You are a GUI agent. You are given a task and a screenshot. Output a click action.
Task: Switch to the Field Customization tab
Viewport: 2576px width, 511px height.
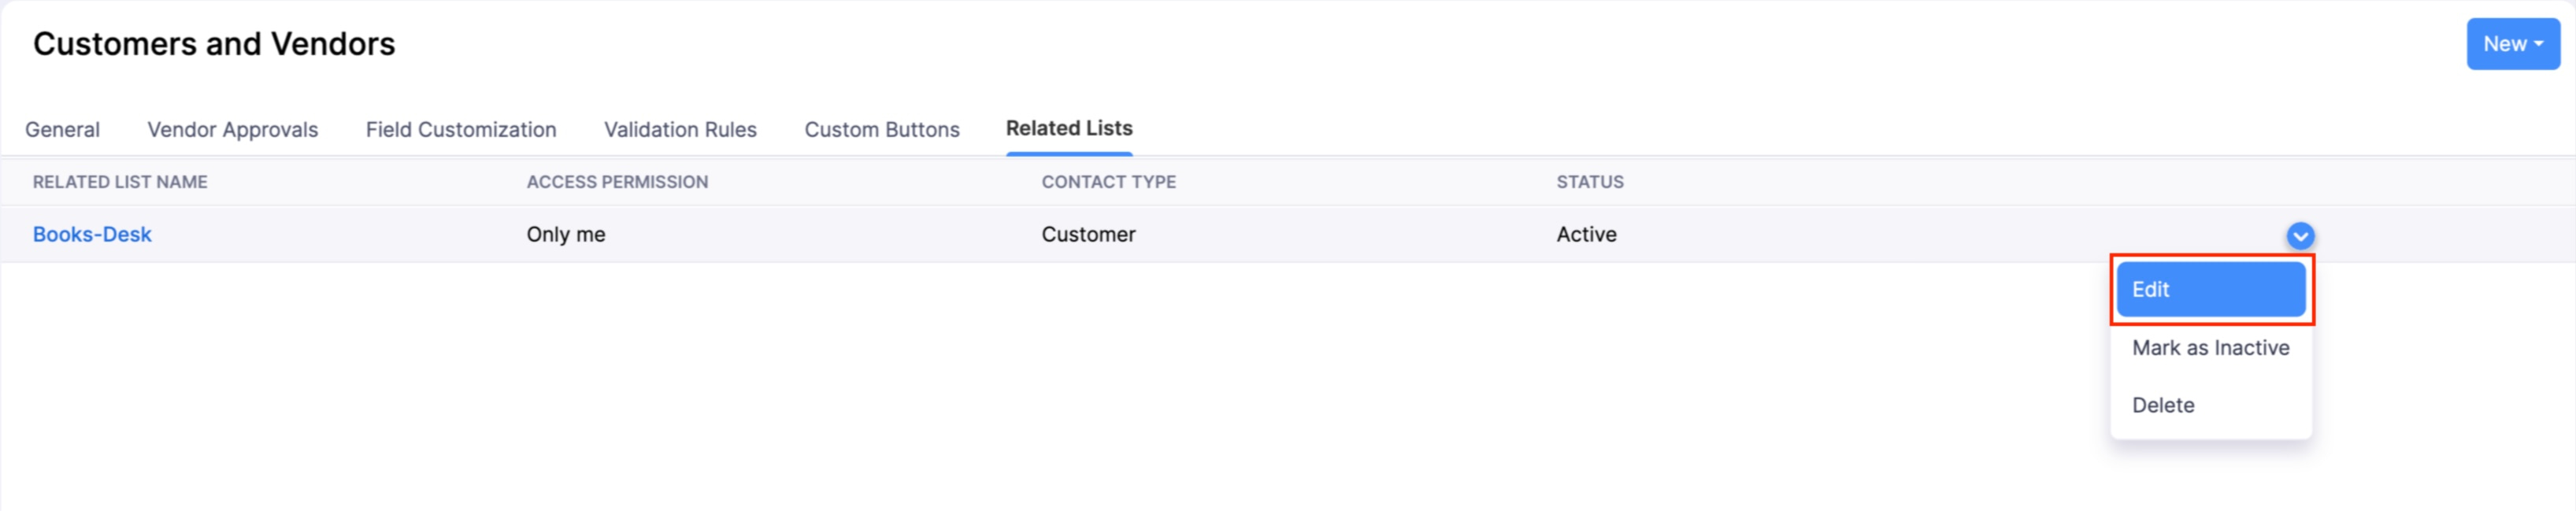pyautogui.click(x=461, y=129)
